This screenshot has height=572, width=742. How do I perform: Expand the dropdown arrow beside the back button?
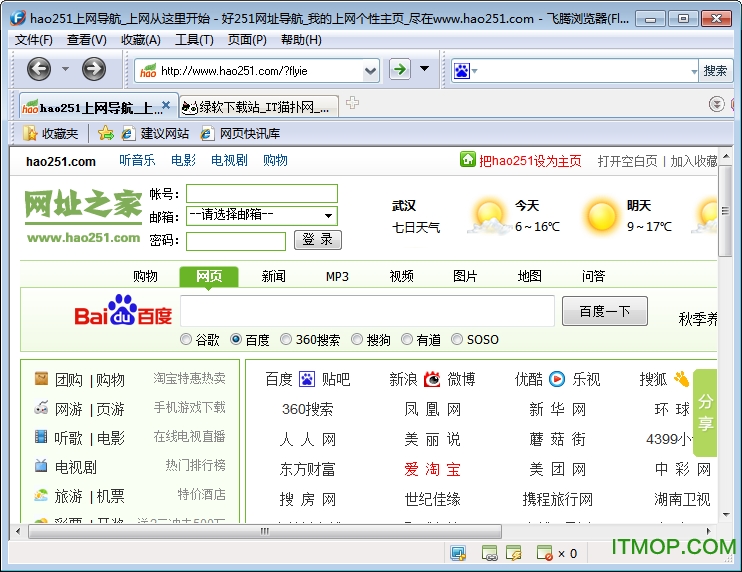click(65, 69)
